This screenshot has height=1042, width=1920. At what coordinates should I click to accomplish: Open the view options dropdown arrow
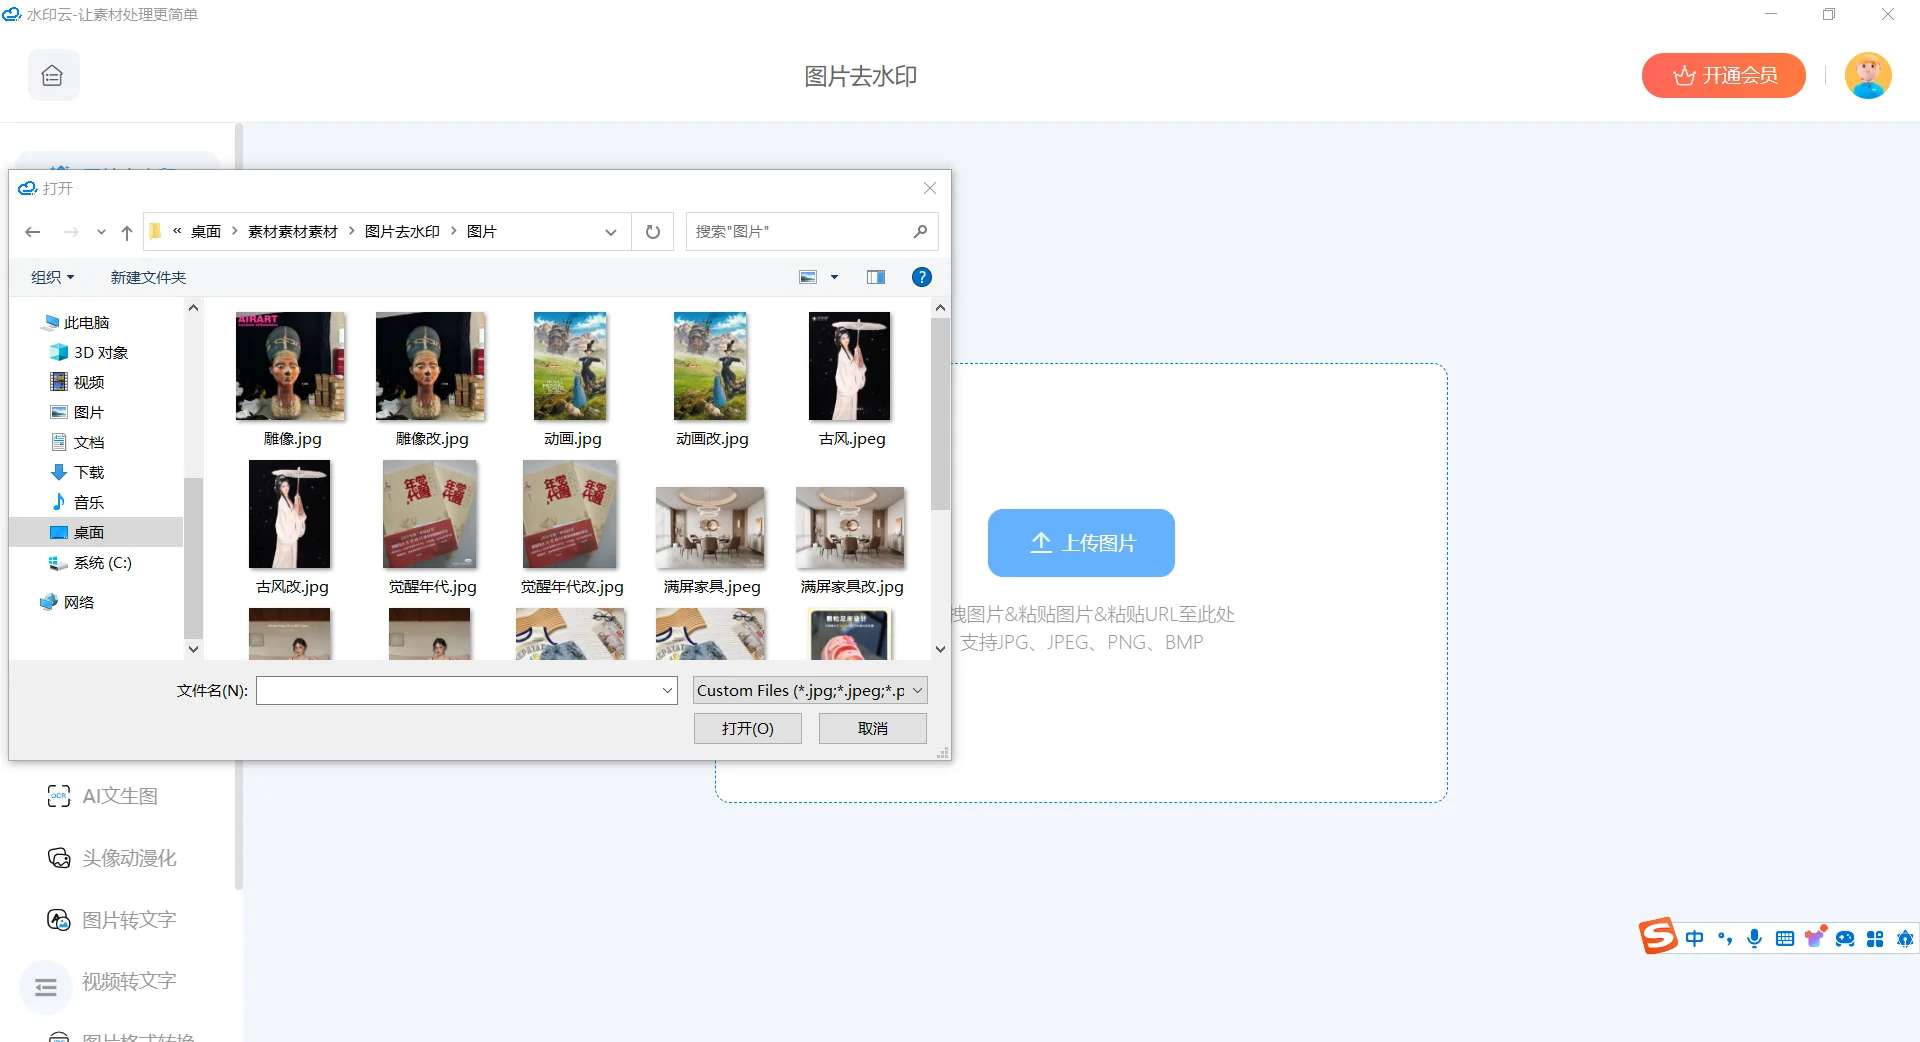[x=835, y=277]
